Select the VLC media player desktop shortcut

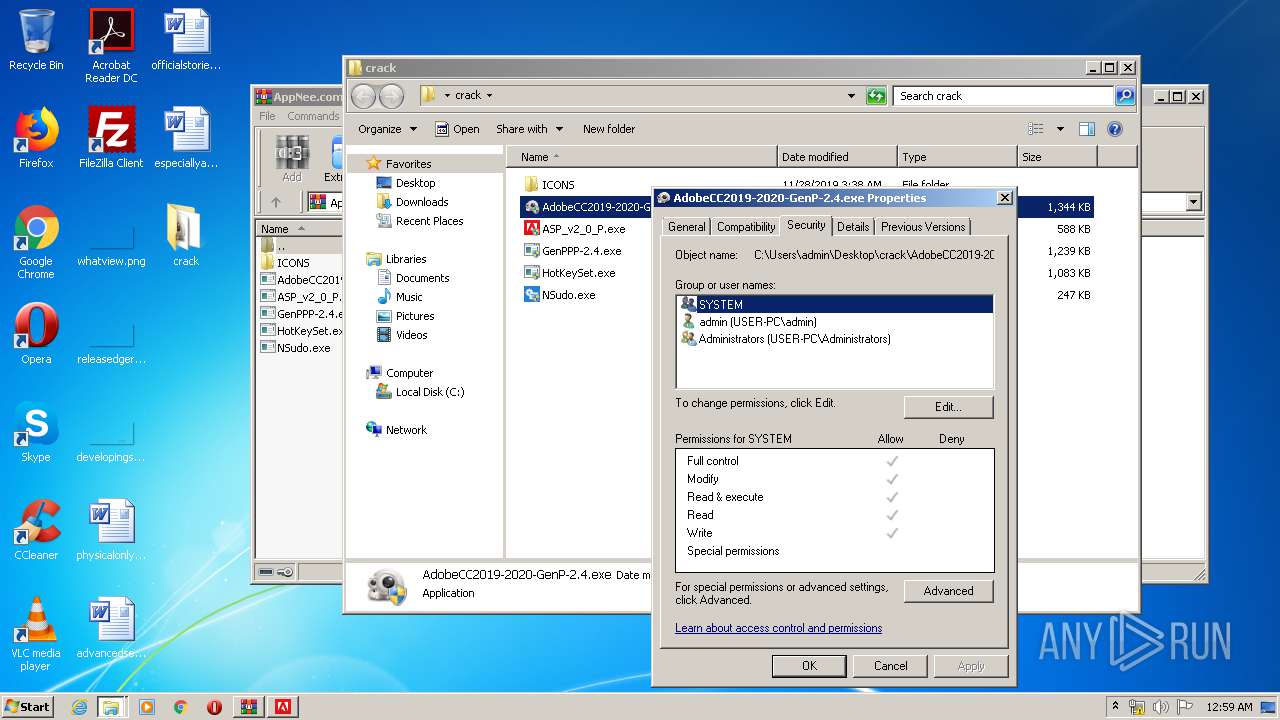click(36, 634)
